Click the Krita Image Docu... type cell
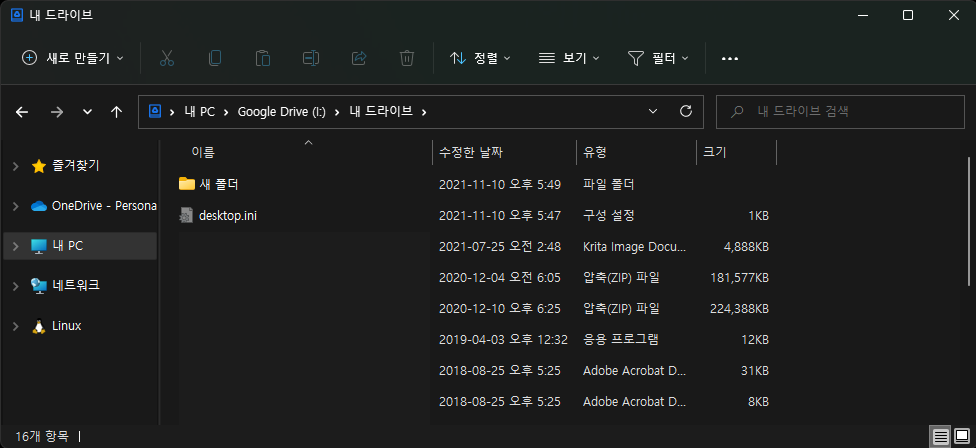 point(634,247)
